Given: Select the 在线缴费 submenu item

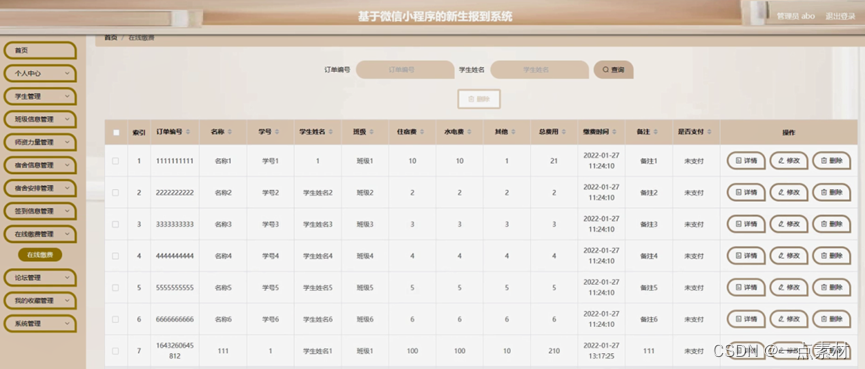Looking at the screenshot, I should 40,255.
